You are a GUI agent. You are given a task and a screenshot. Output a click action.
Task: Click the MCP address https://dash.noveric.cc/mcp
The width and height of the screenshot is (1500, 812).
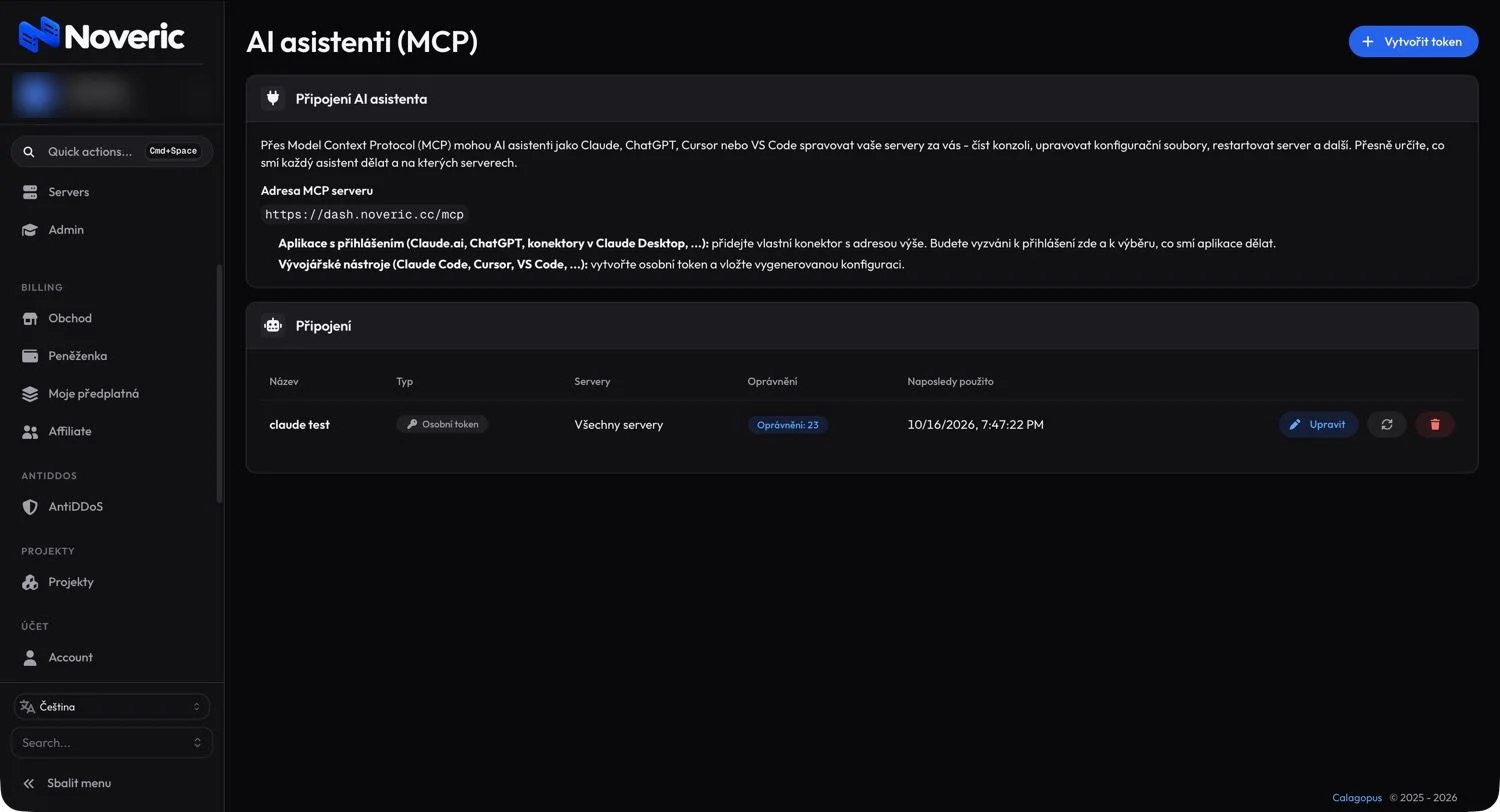click(365, 214)
